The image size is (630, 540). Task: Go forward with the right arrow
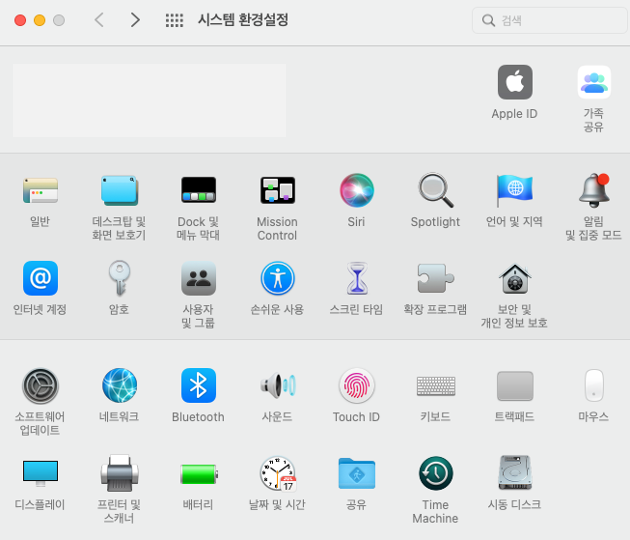[x=135, y=20]
